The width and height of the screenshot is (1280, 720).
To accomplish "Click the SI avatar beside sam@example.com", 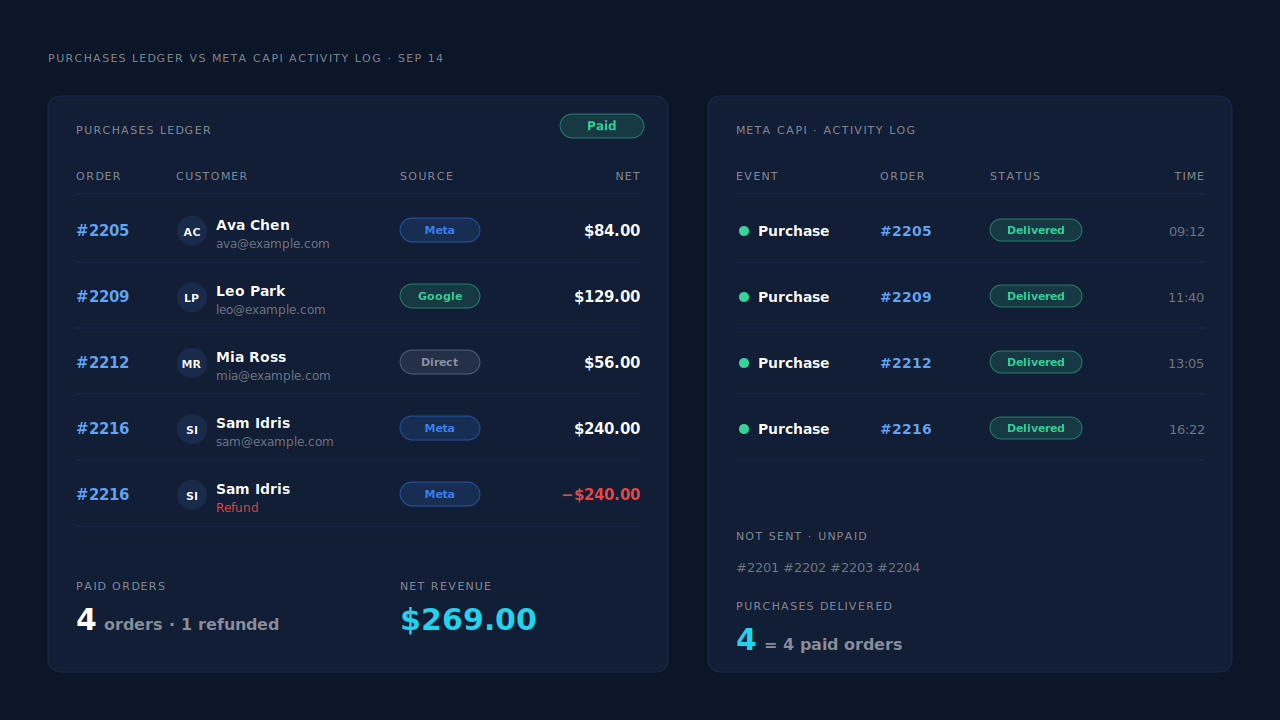I will 192,429.
